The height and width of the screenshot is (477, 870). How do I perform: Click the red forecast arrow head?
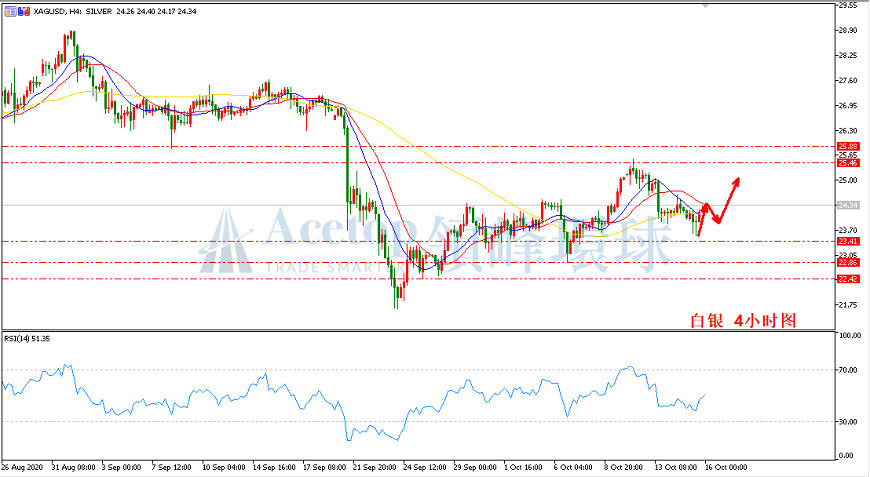736,181
